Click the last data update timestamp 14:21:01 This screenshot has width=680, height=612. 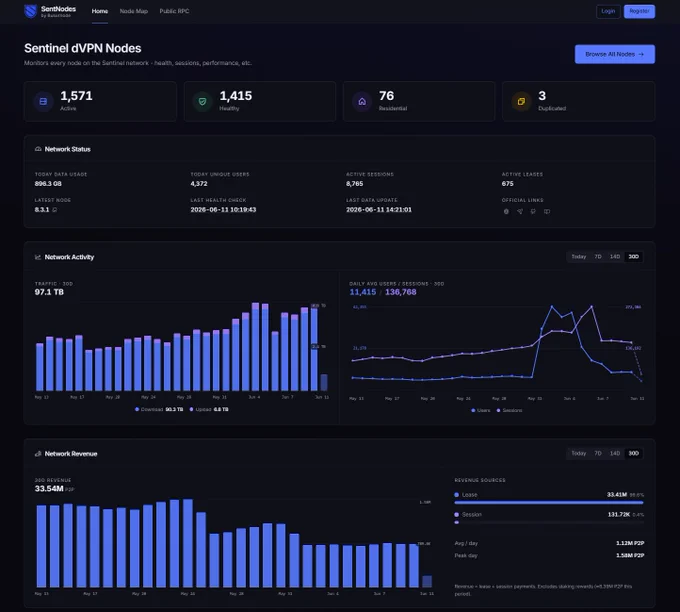click(x=379, y=210)
